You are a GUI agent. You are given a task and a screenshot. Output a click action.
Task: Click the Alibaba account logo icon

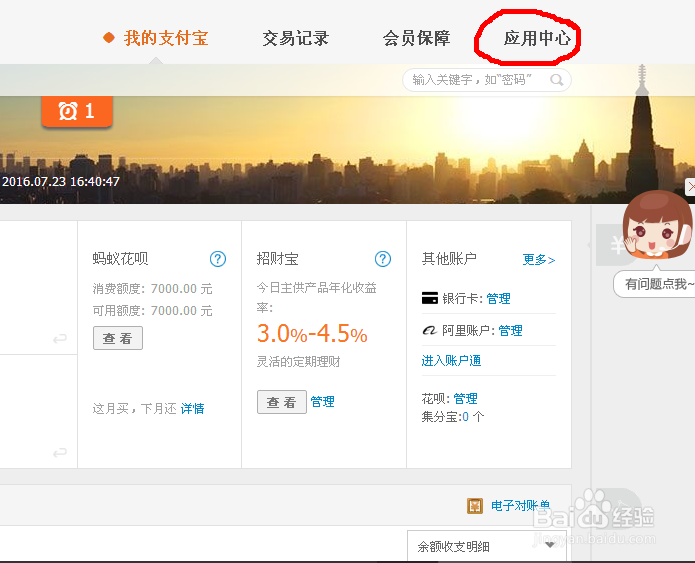tap(429, 330)
